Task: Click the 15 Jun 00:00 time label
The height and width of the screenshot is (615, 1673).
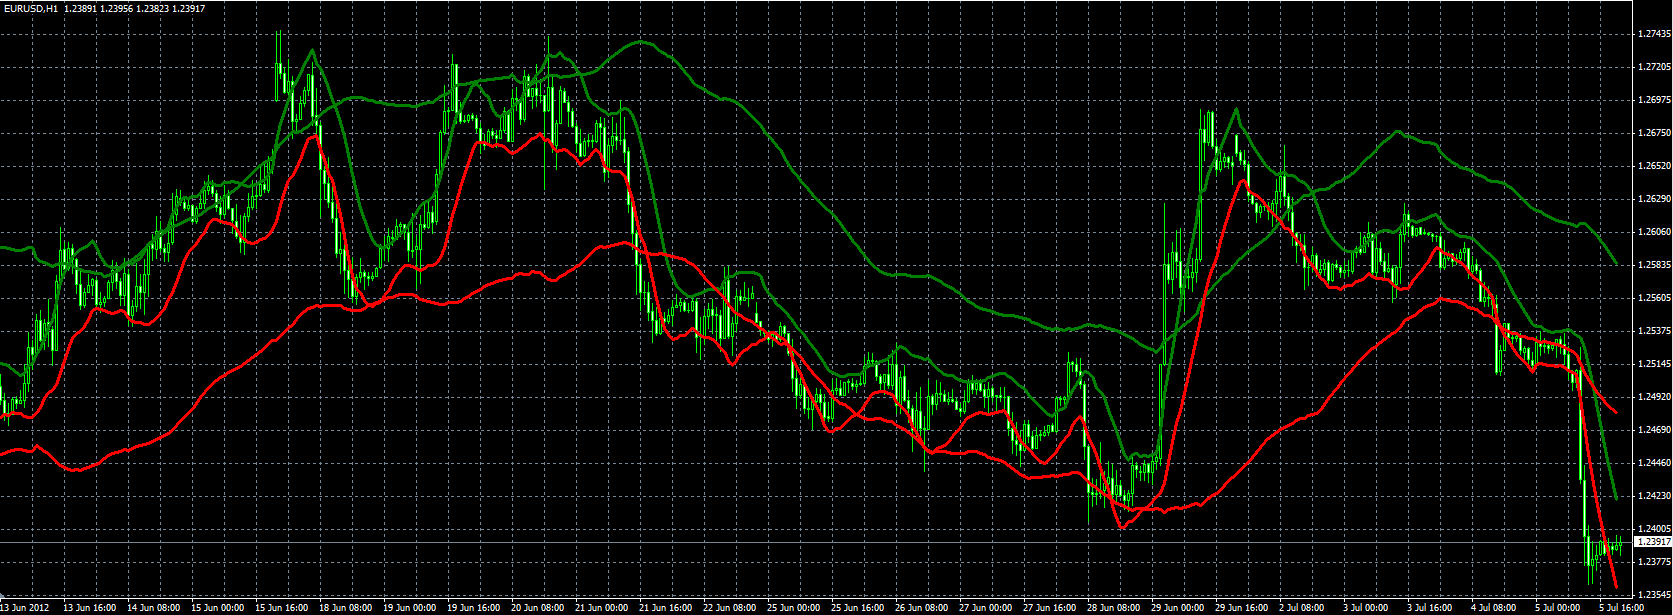Action: pyautogui.click(x=217, y=608)
